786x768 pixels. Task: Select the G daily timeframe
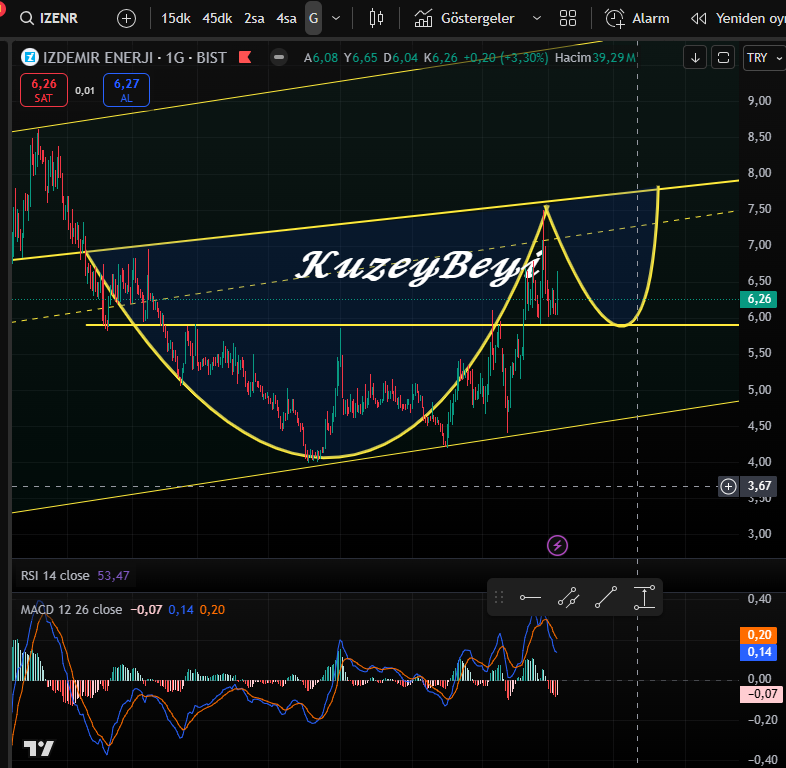pos(313,19)
